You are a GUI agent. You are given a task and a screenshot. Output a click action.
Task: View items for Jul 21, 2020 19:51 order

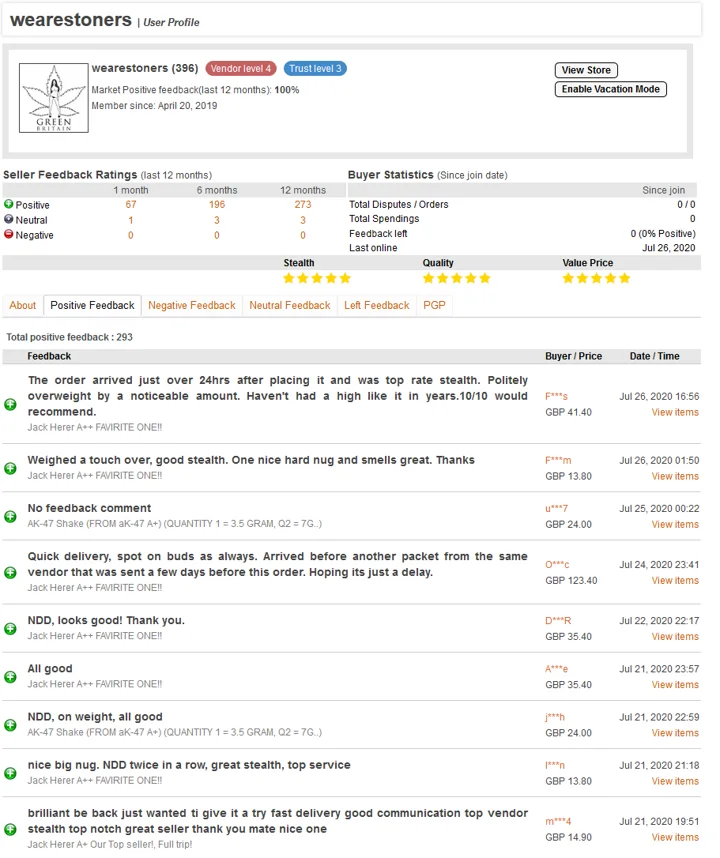click(675, 837)
